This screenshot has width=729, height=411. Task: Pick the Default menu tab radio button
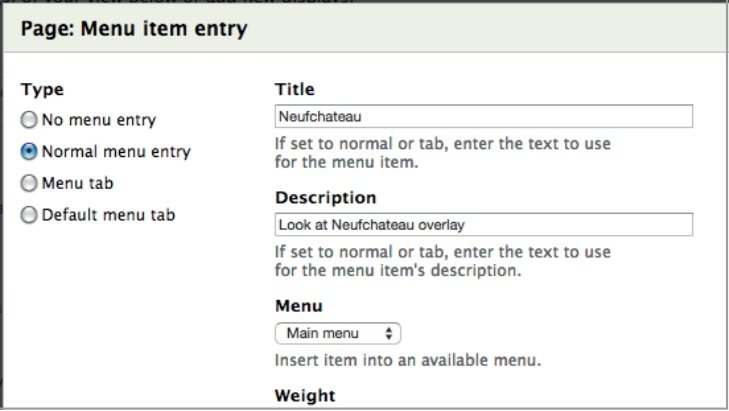tap(29, 214)
